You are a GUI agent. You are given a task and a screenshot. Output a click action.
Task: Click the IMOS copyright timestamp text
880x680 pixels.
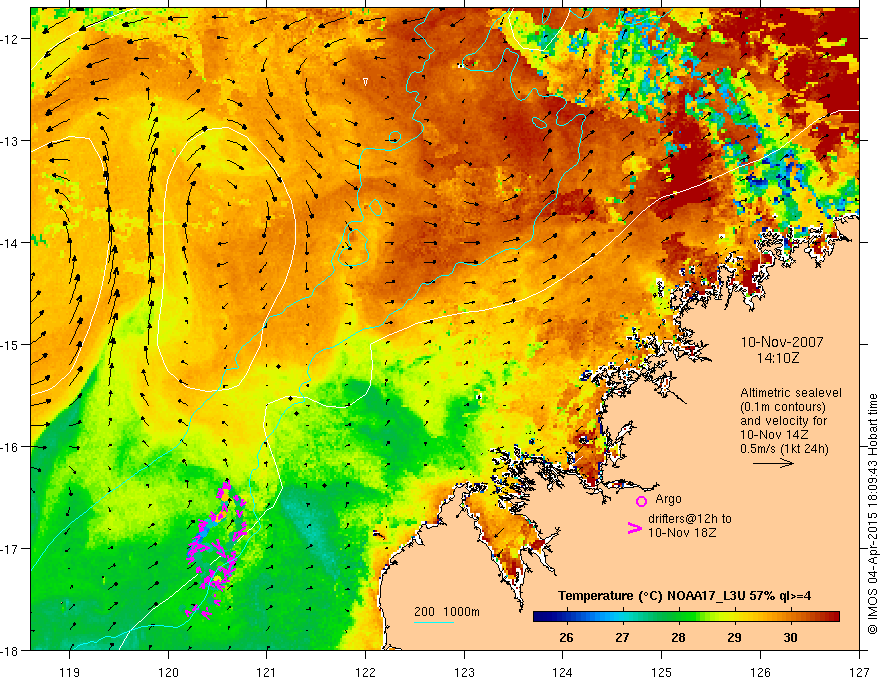click(872, 516)
